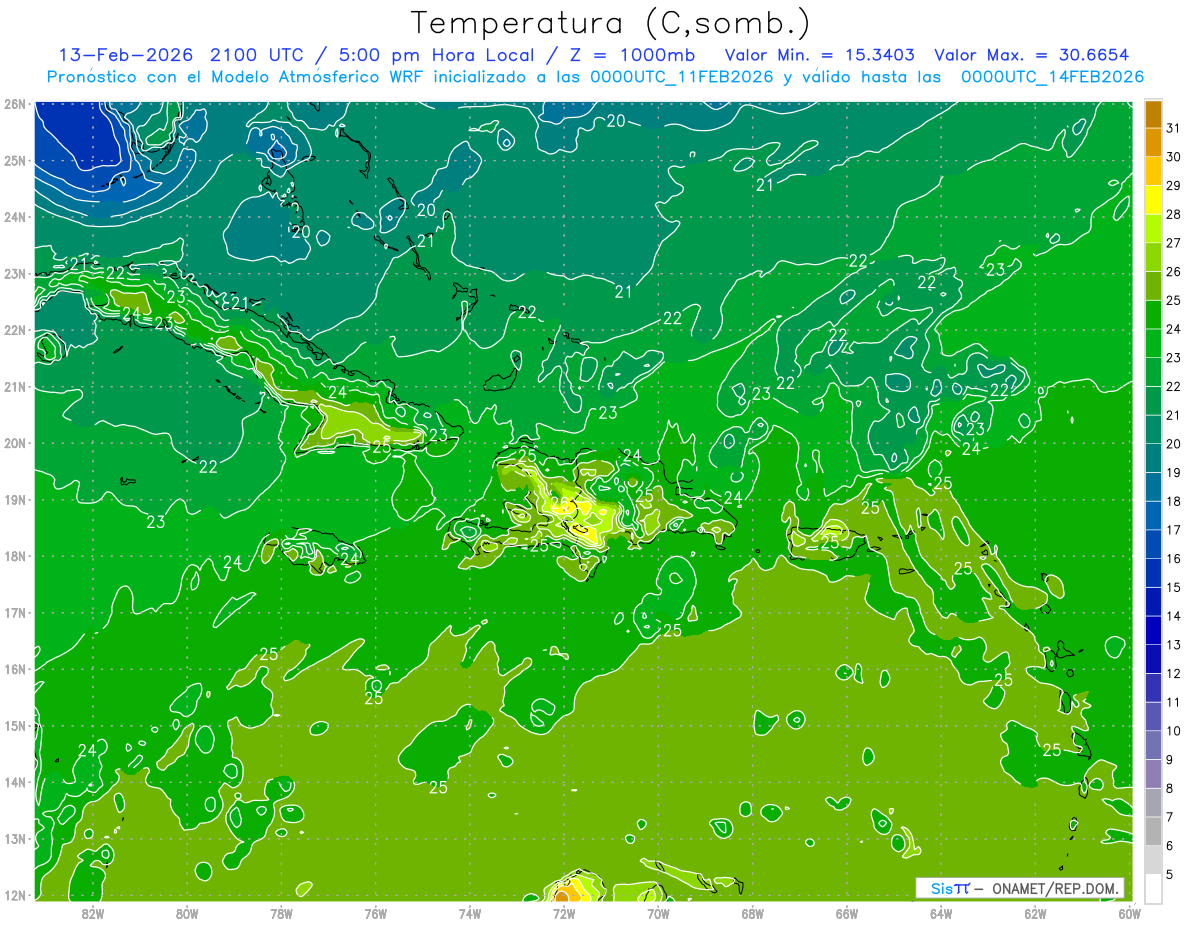
Task: Click the gold colorbar segment between 29 and 30
Action: click(x=1153, y=171)
